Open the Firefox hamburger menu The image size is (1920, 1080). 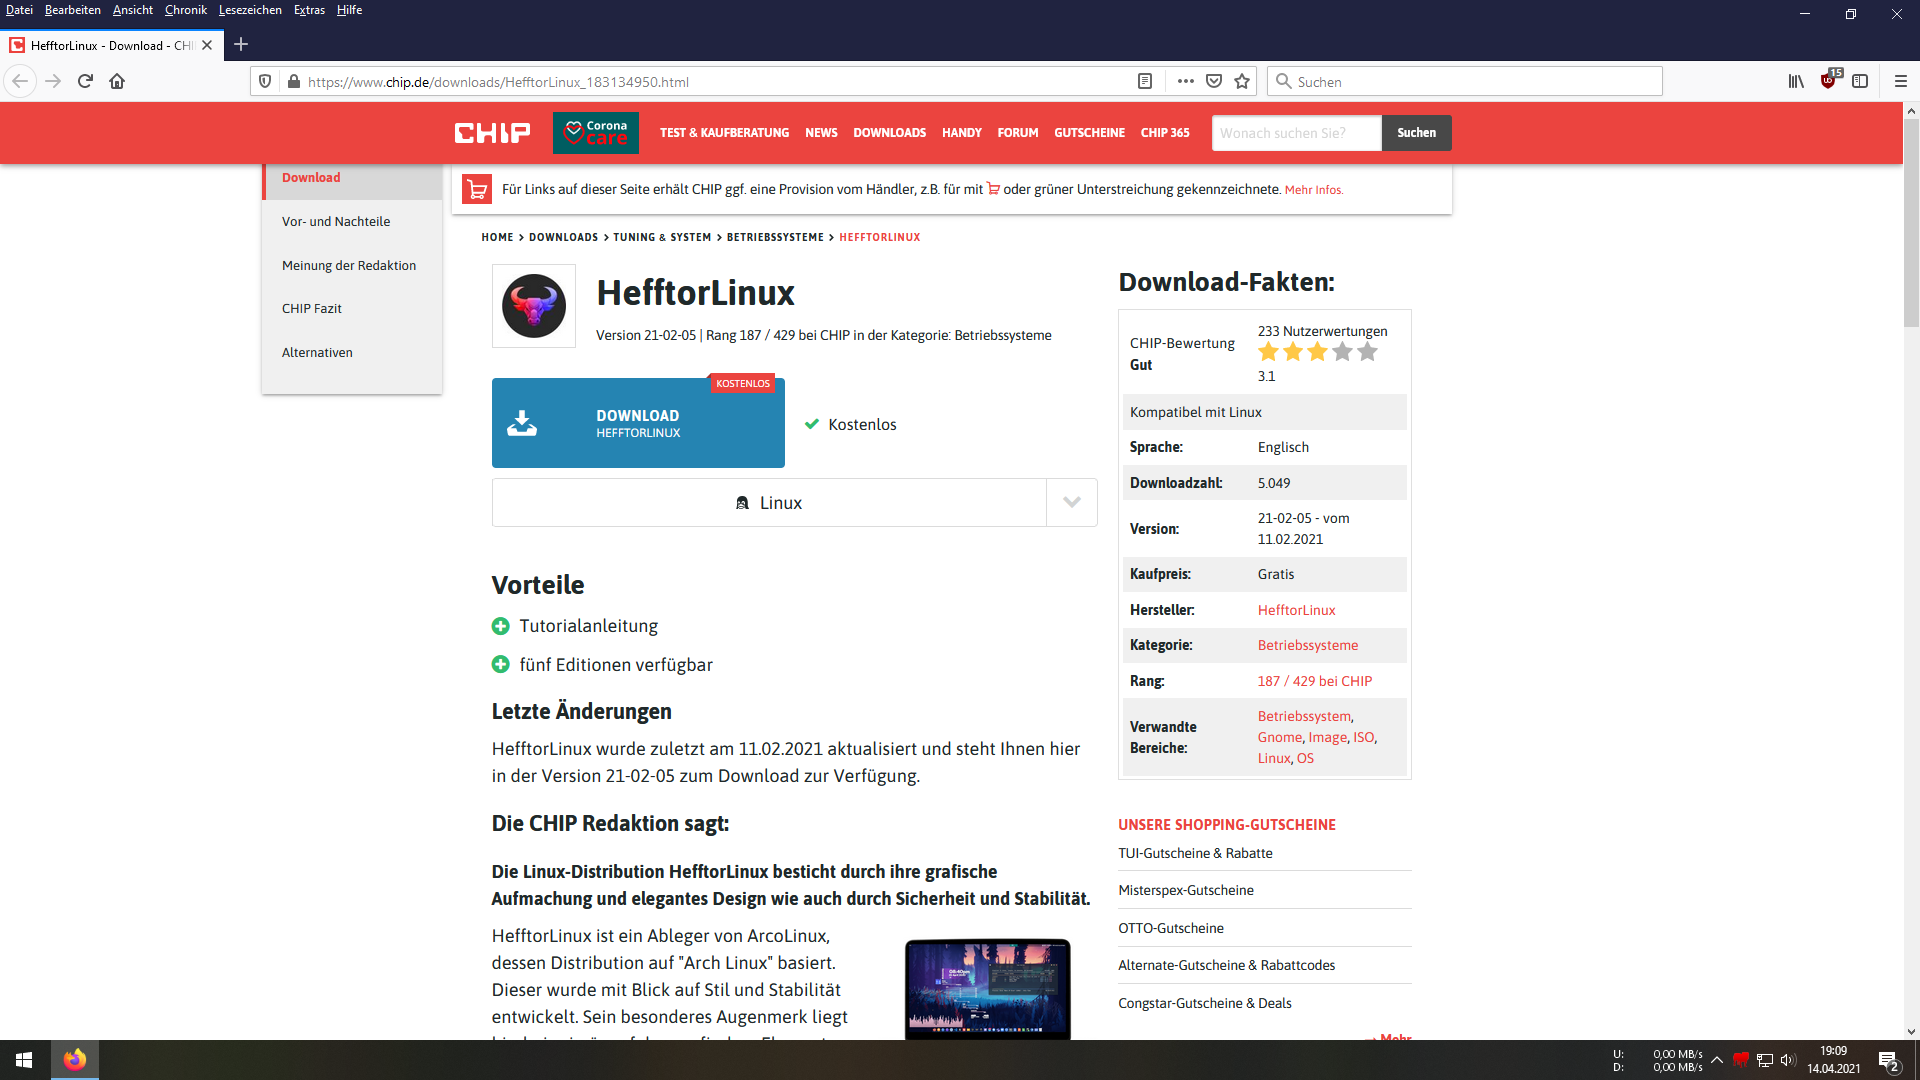1900,82
